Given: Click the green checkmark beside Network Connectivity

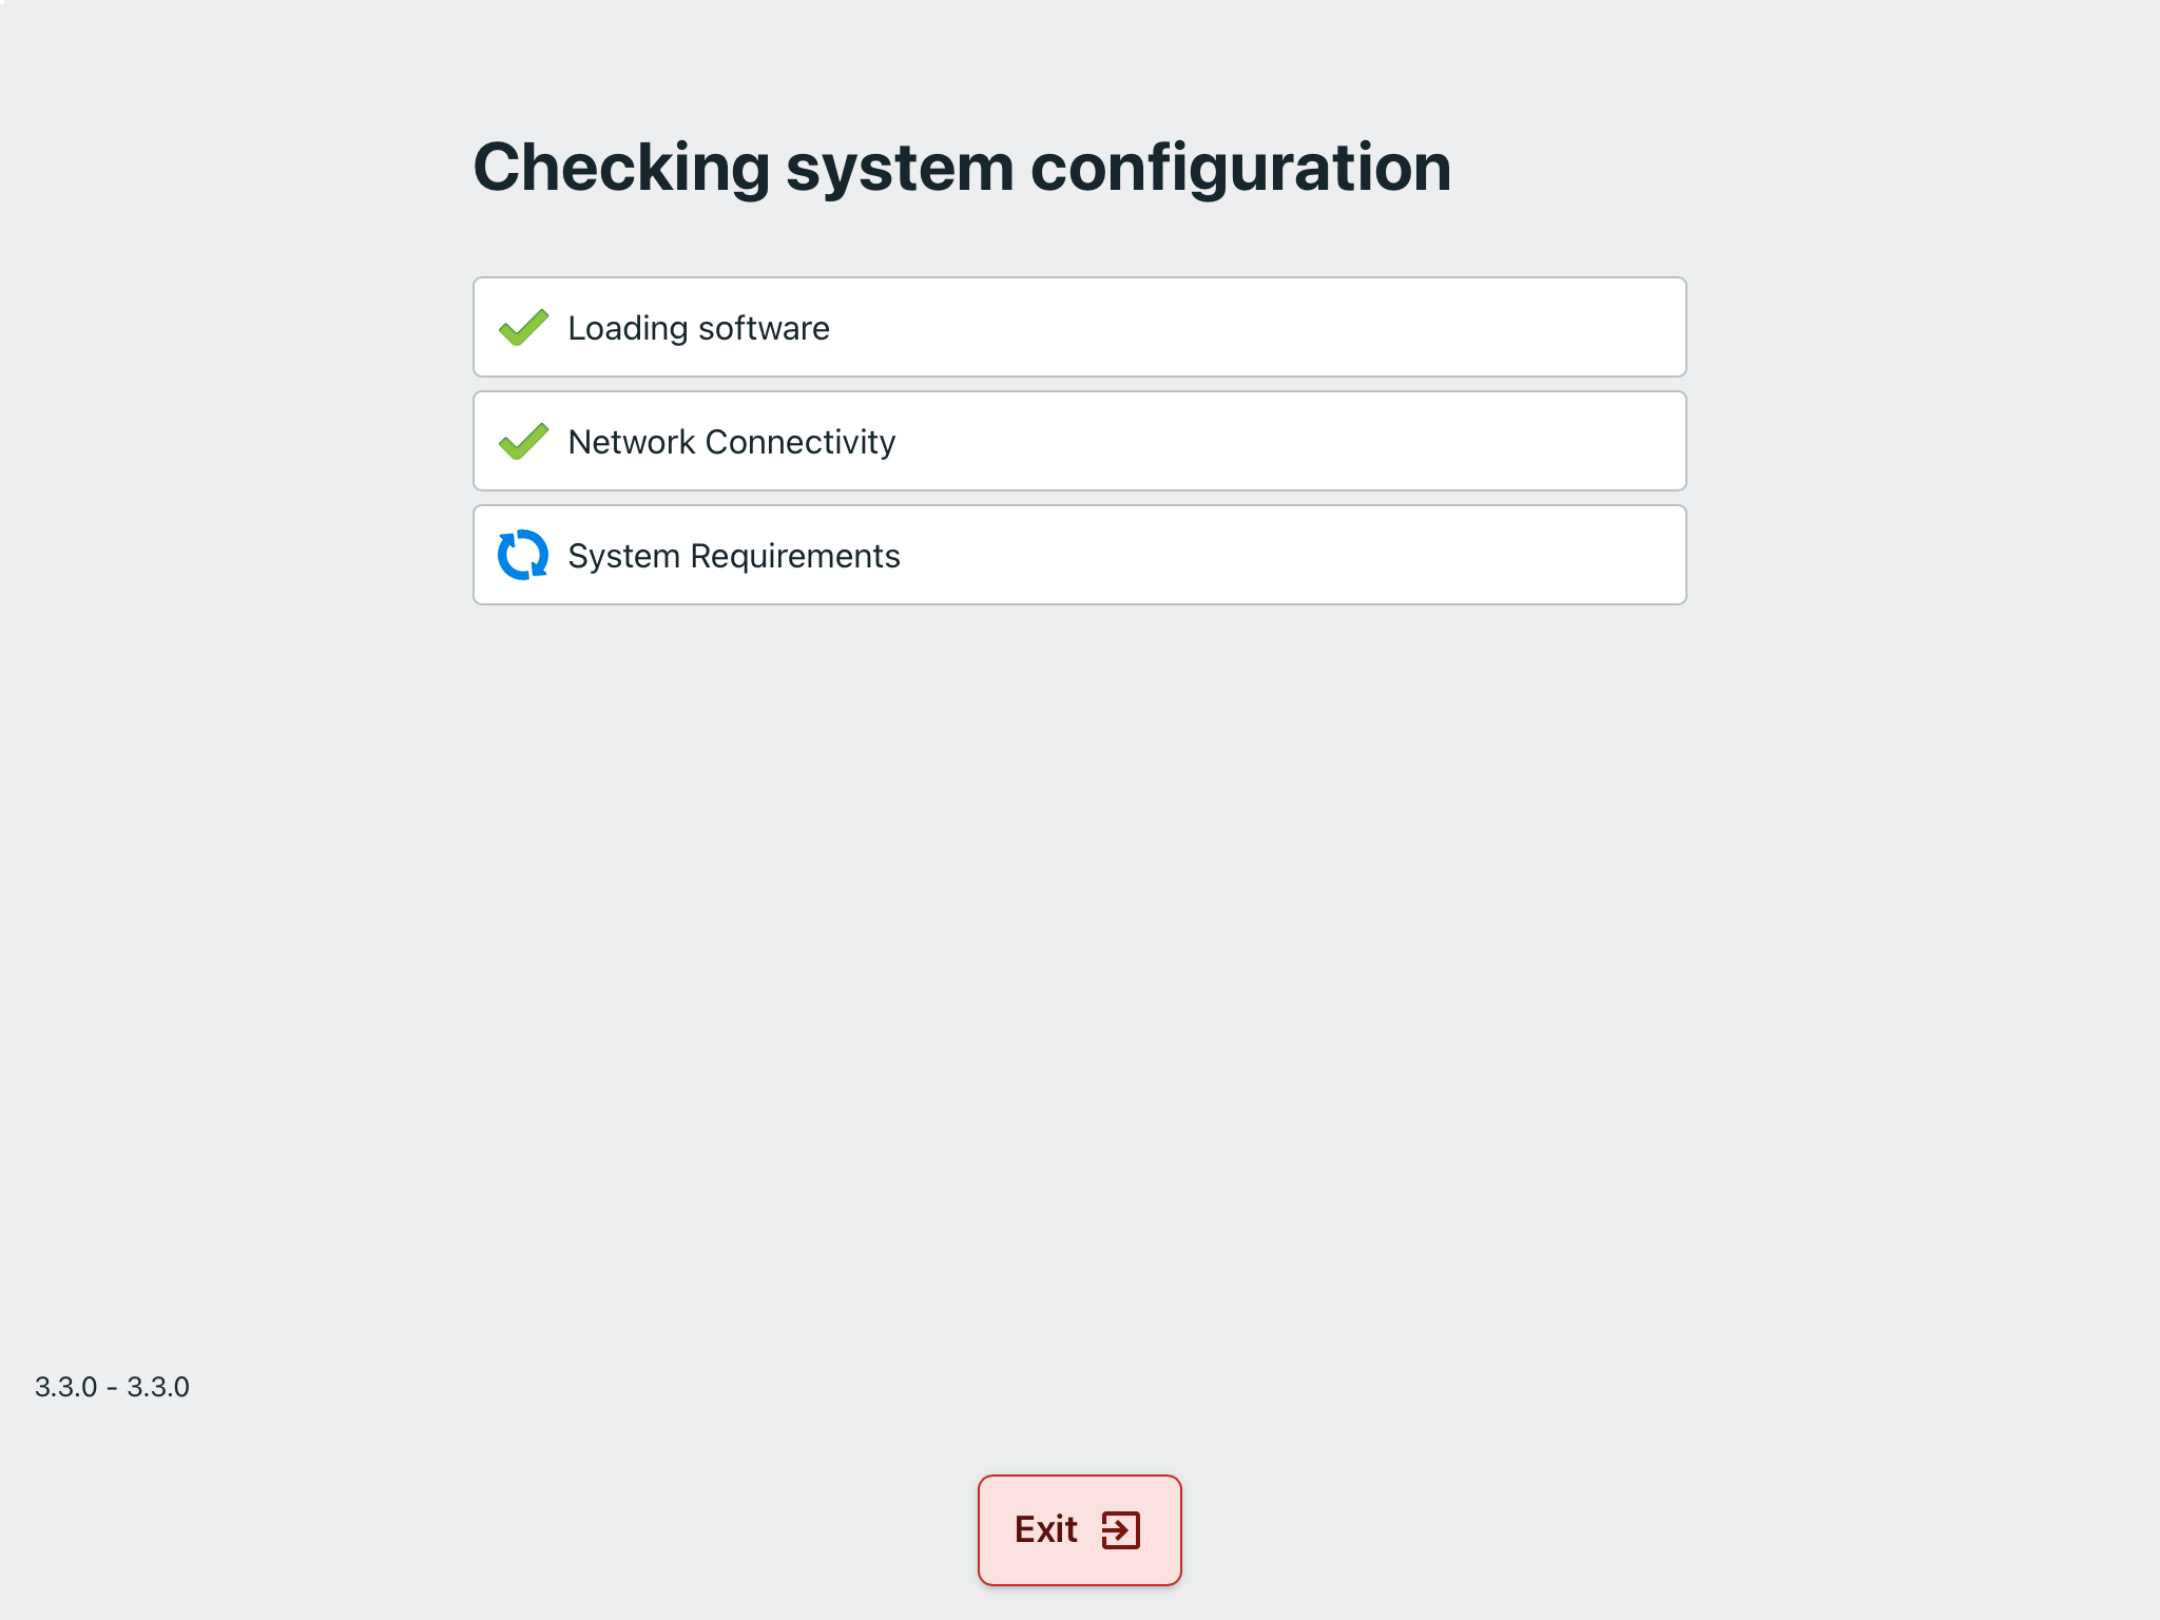Looking at the screenshot, I should click(x=523, y=441).
